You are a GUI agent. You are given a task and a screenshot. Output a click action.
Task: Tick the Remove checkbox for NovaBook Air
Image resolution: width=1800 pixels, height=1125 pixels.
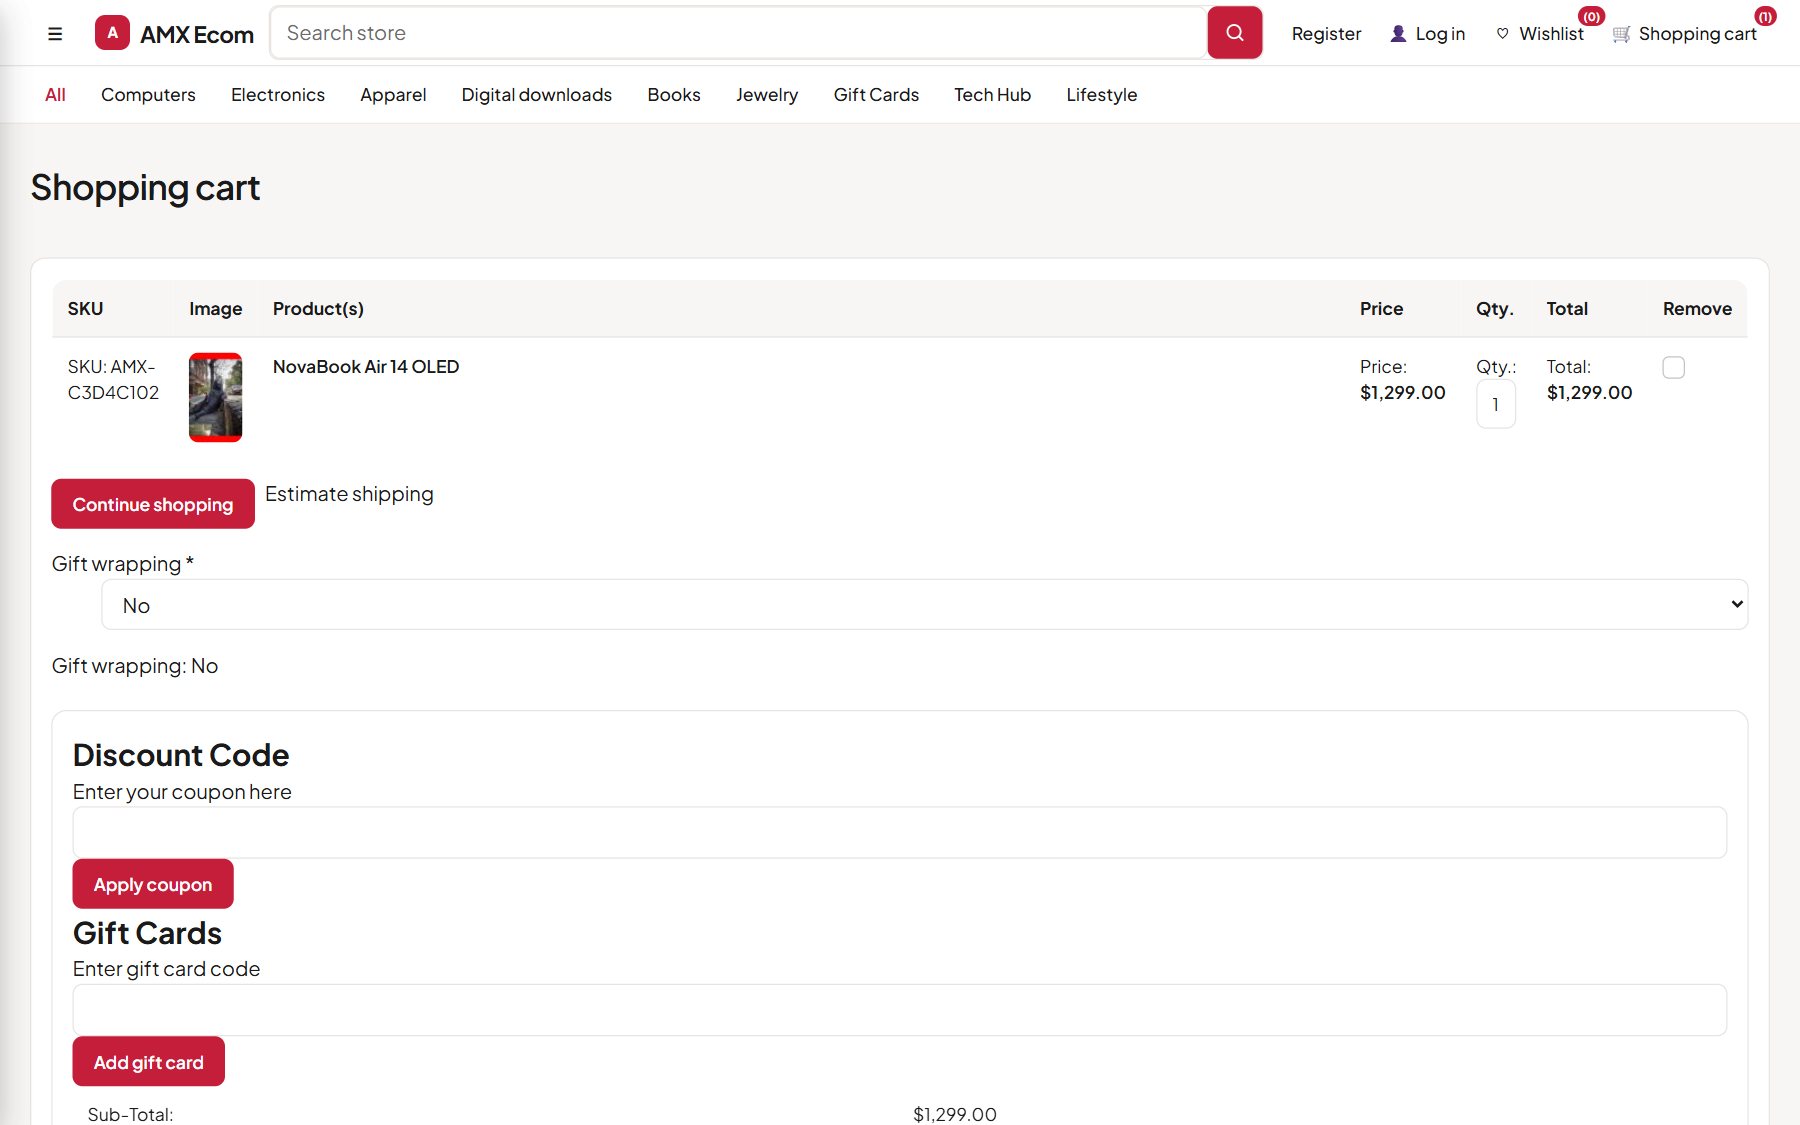tap(1673, 367)
